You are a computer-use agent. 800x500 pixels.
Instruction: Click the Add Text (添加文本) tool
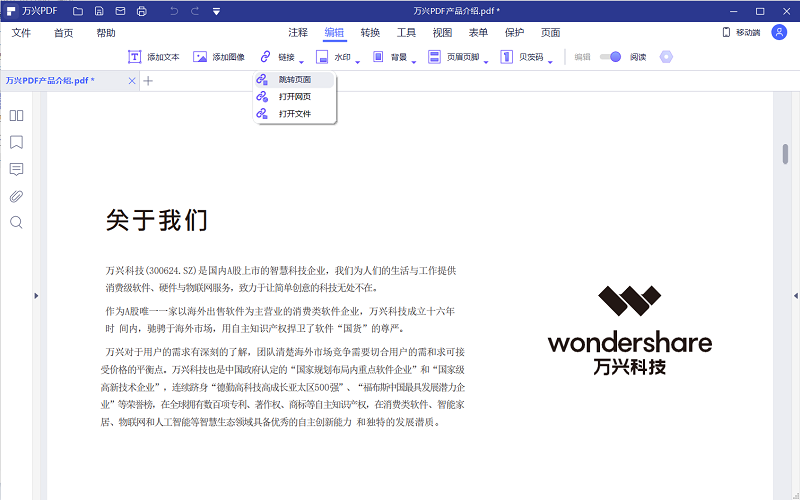[x=153, y=58]
